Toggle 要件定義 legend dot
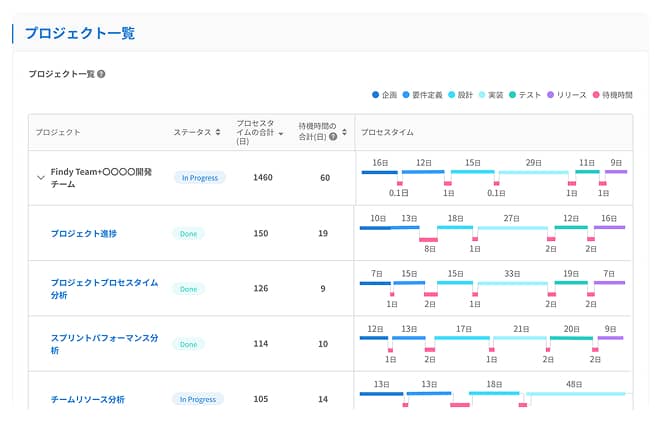662x422 pixels. click(406, 95)
